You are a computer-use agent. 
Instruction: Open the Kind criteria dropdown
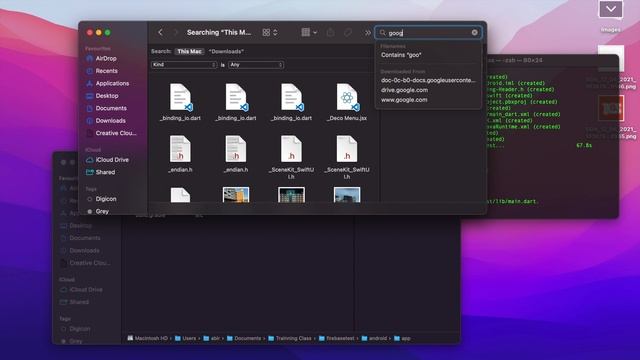point(184,64)
